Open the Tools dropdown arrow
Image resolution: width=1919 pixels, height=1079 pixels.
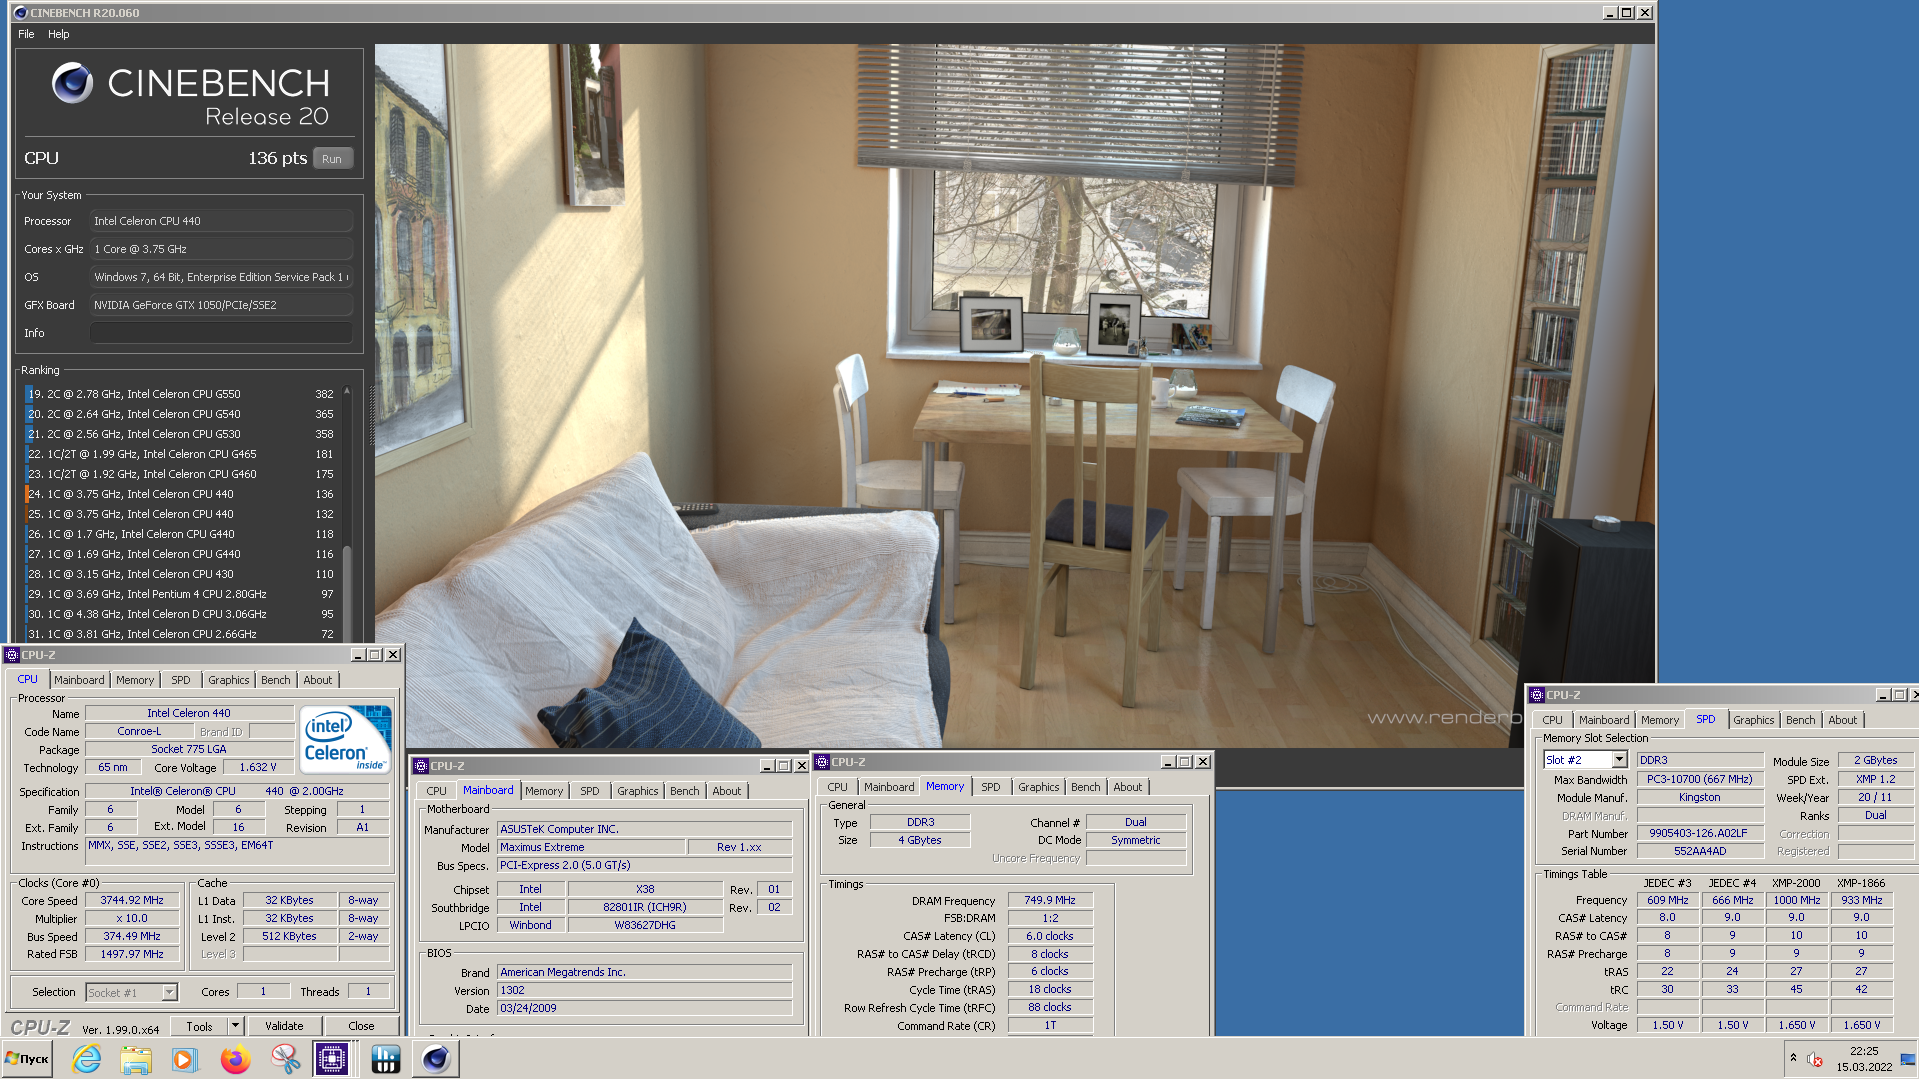tap(235, 1026)
